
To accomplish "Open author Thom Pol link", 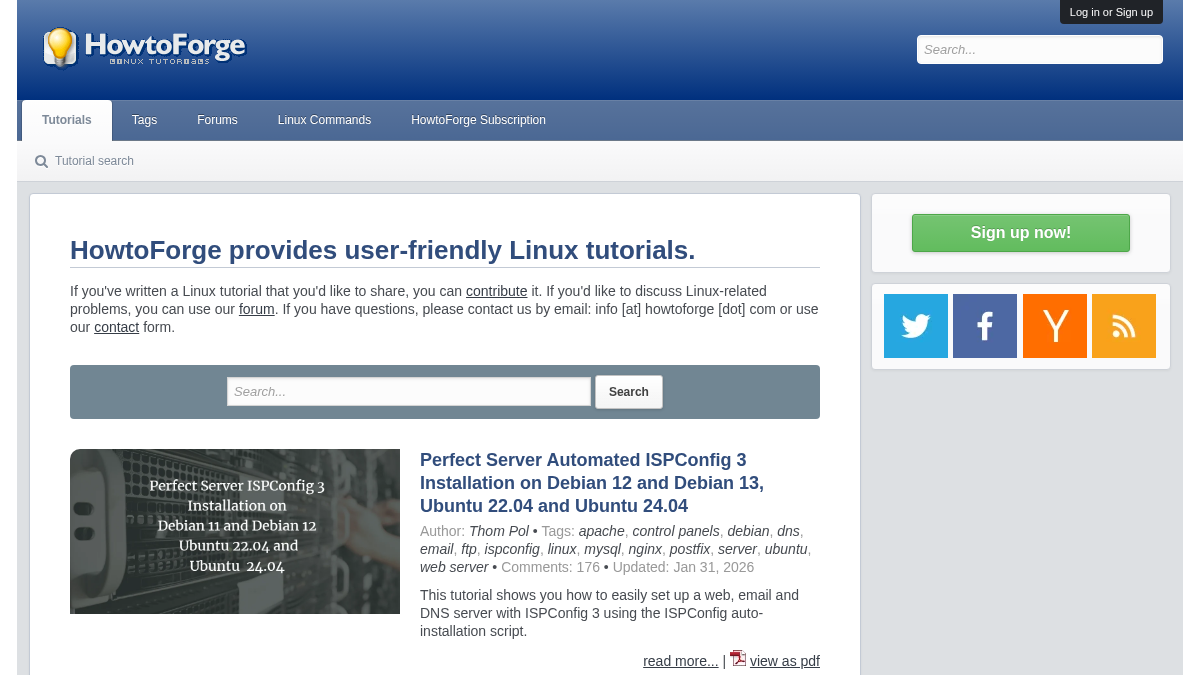I will pos(499,531).
